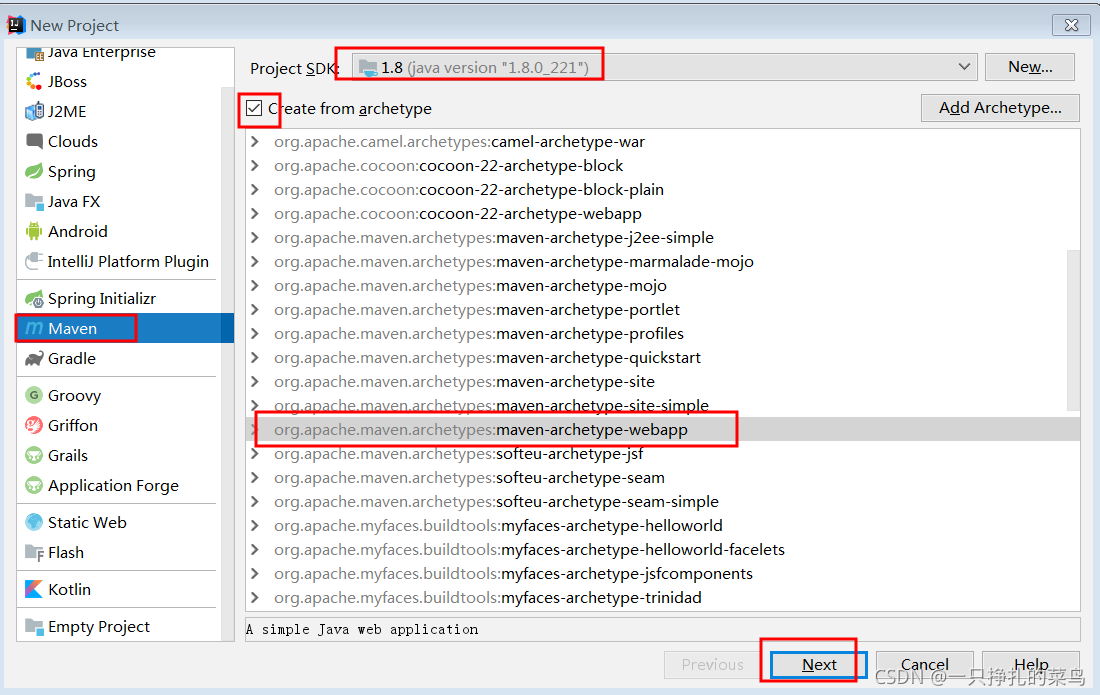
Task: Choose the Android project type icon
Action: pos(35,230)
